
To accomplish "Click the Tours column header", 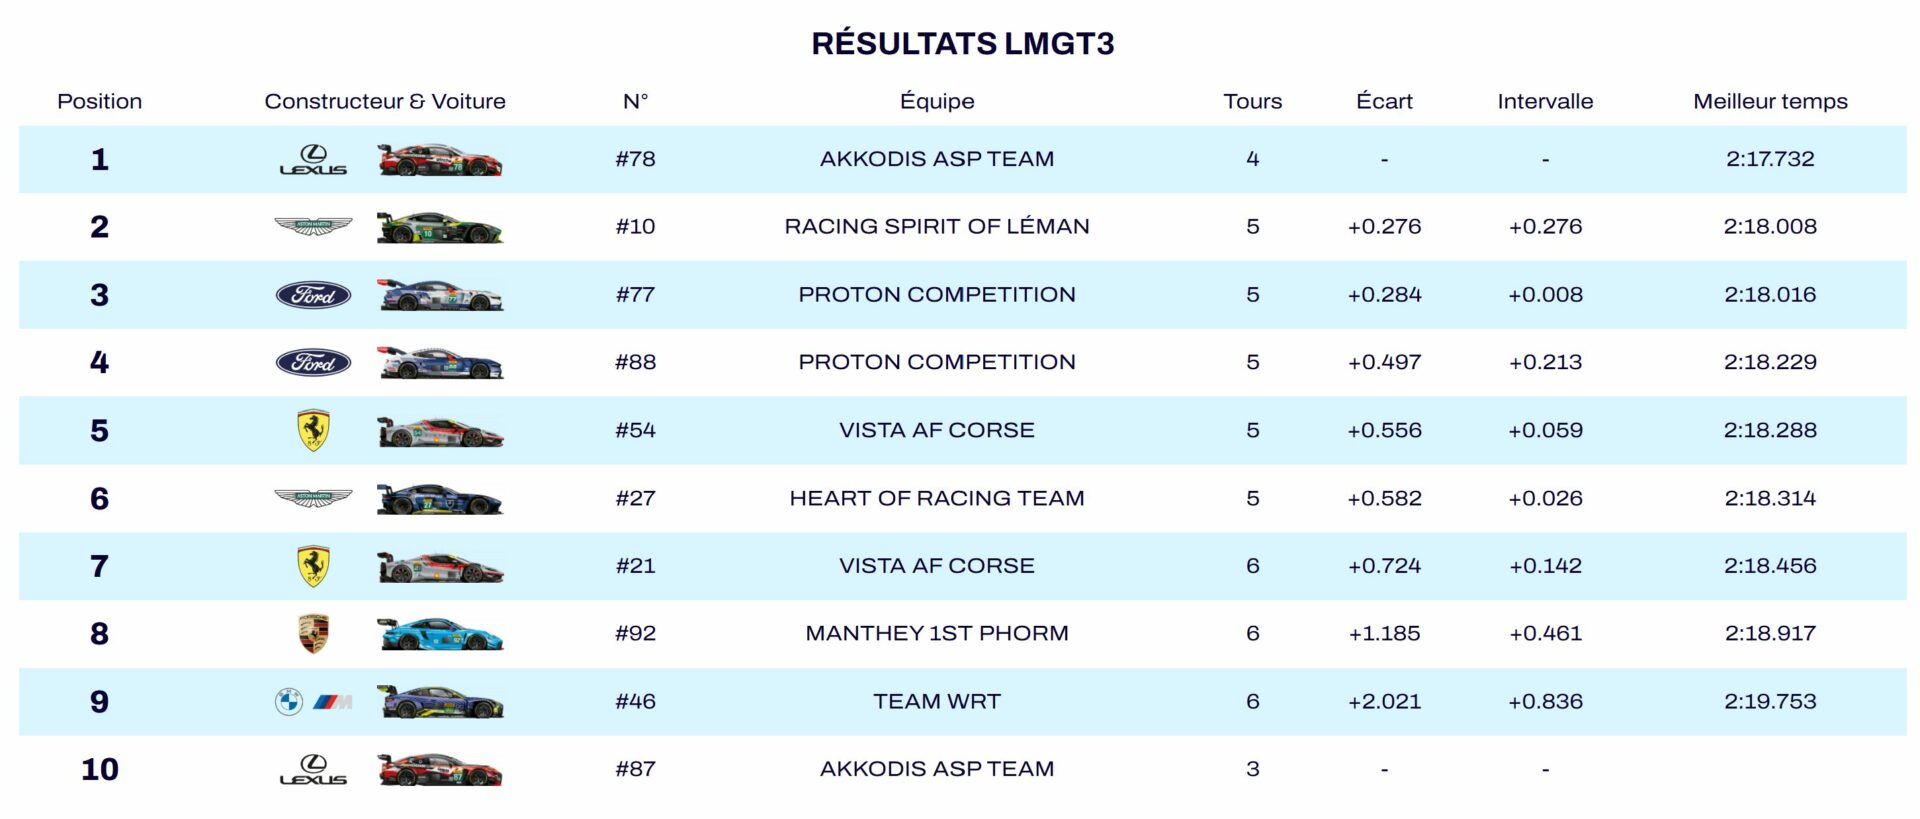I will tap(1252, 101).
